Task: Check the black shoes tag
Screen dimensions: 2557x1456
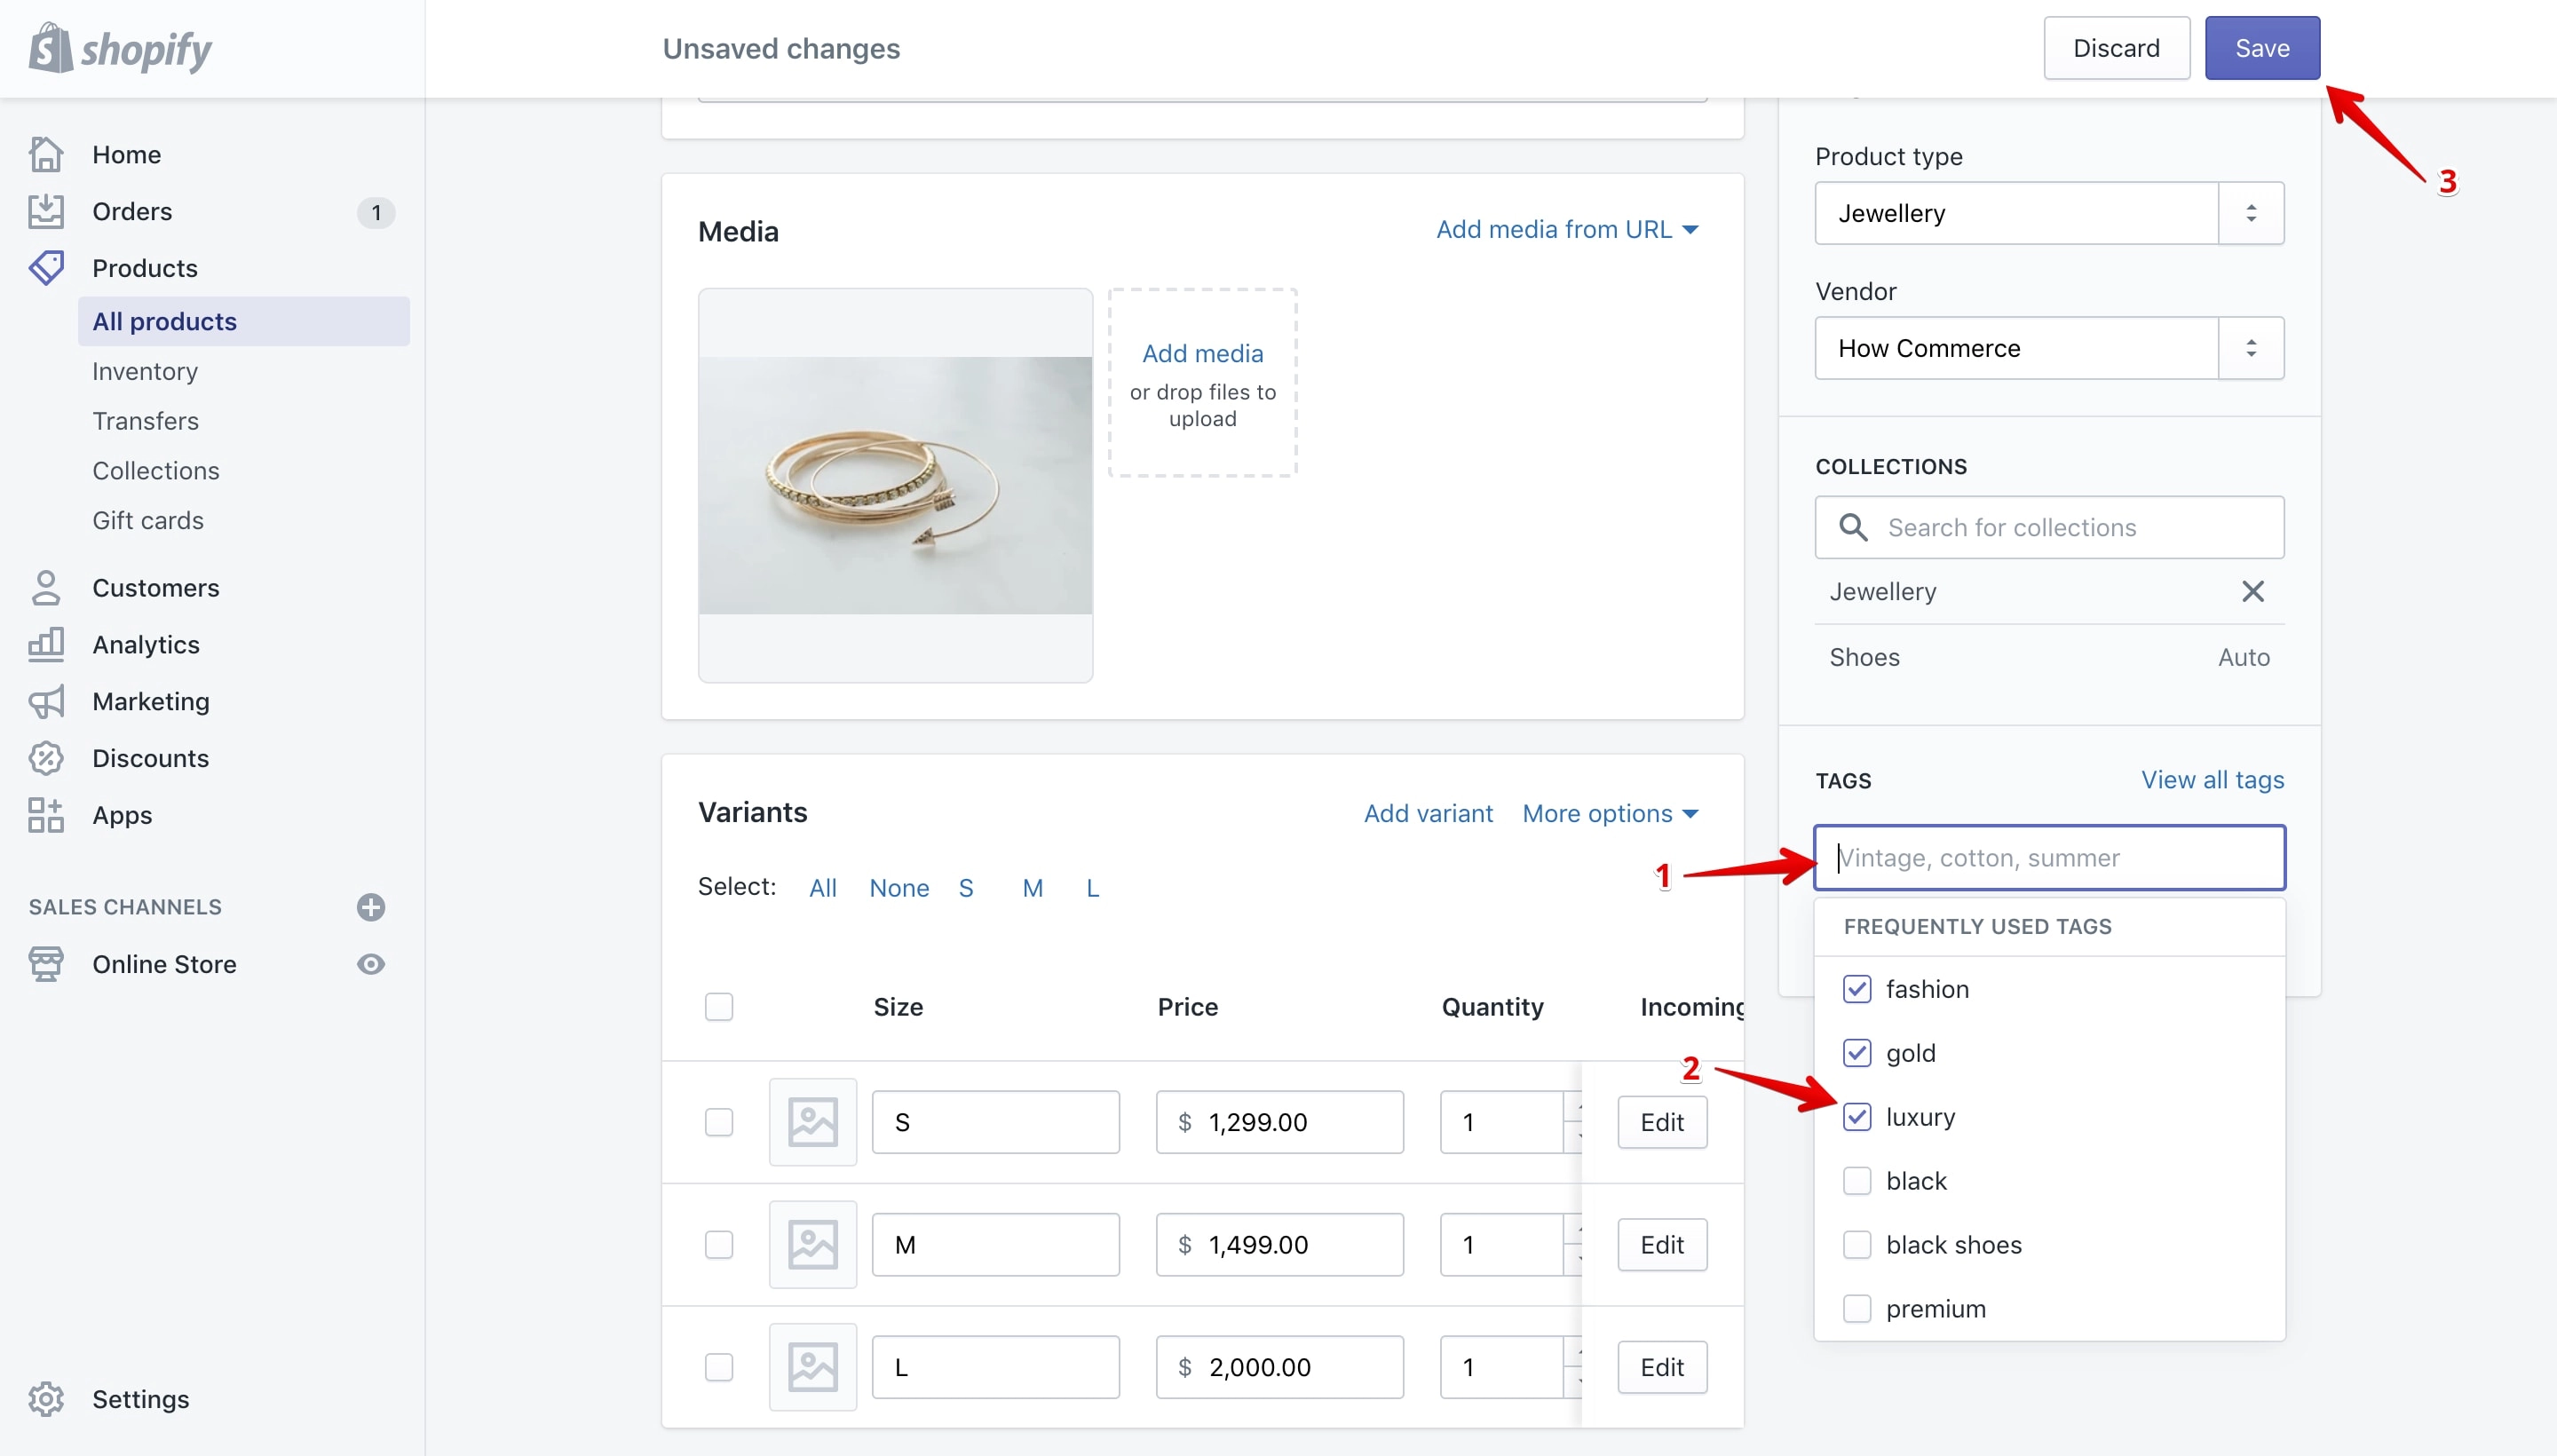Action: pyautogui.click(x=1857, y=1245)
